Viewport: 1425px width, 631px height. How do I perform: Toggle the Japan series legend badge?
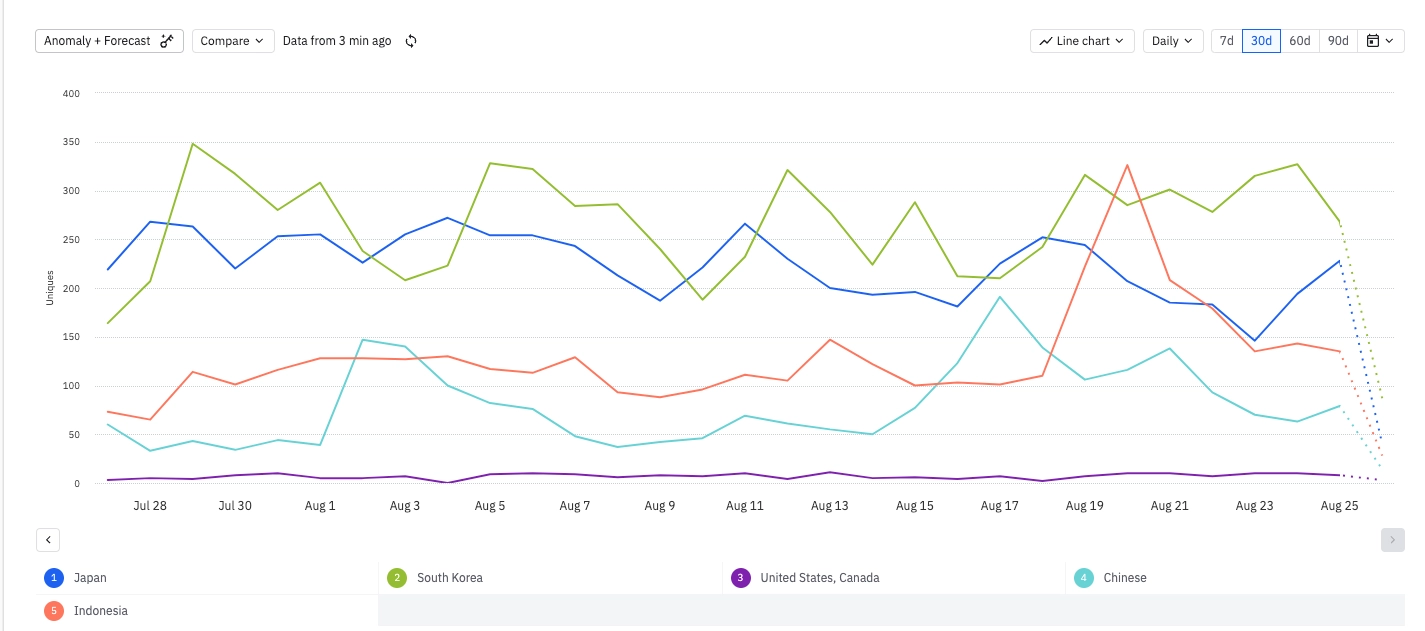click(54, 578)
